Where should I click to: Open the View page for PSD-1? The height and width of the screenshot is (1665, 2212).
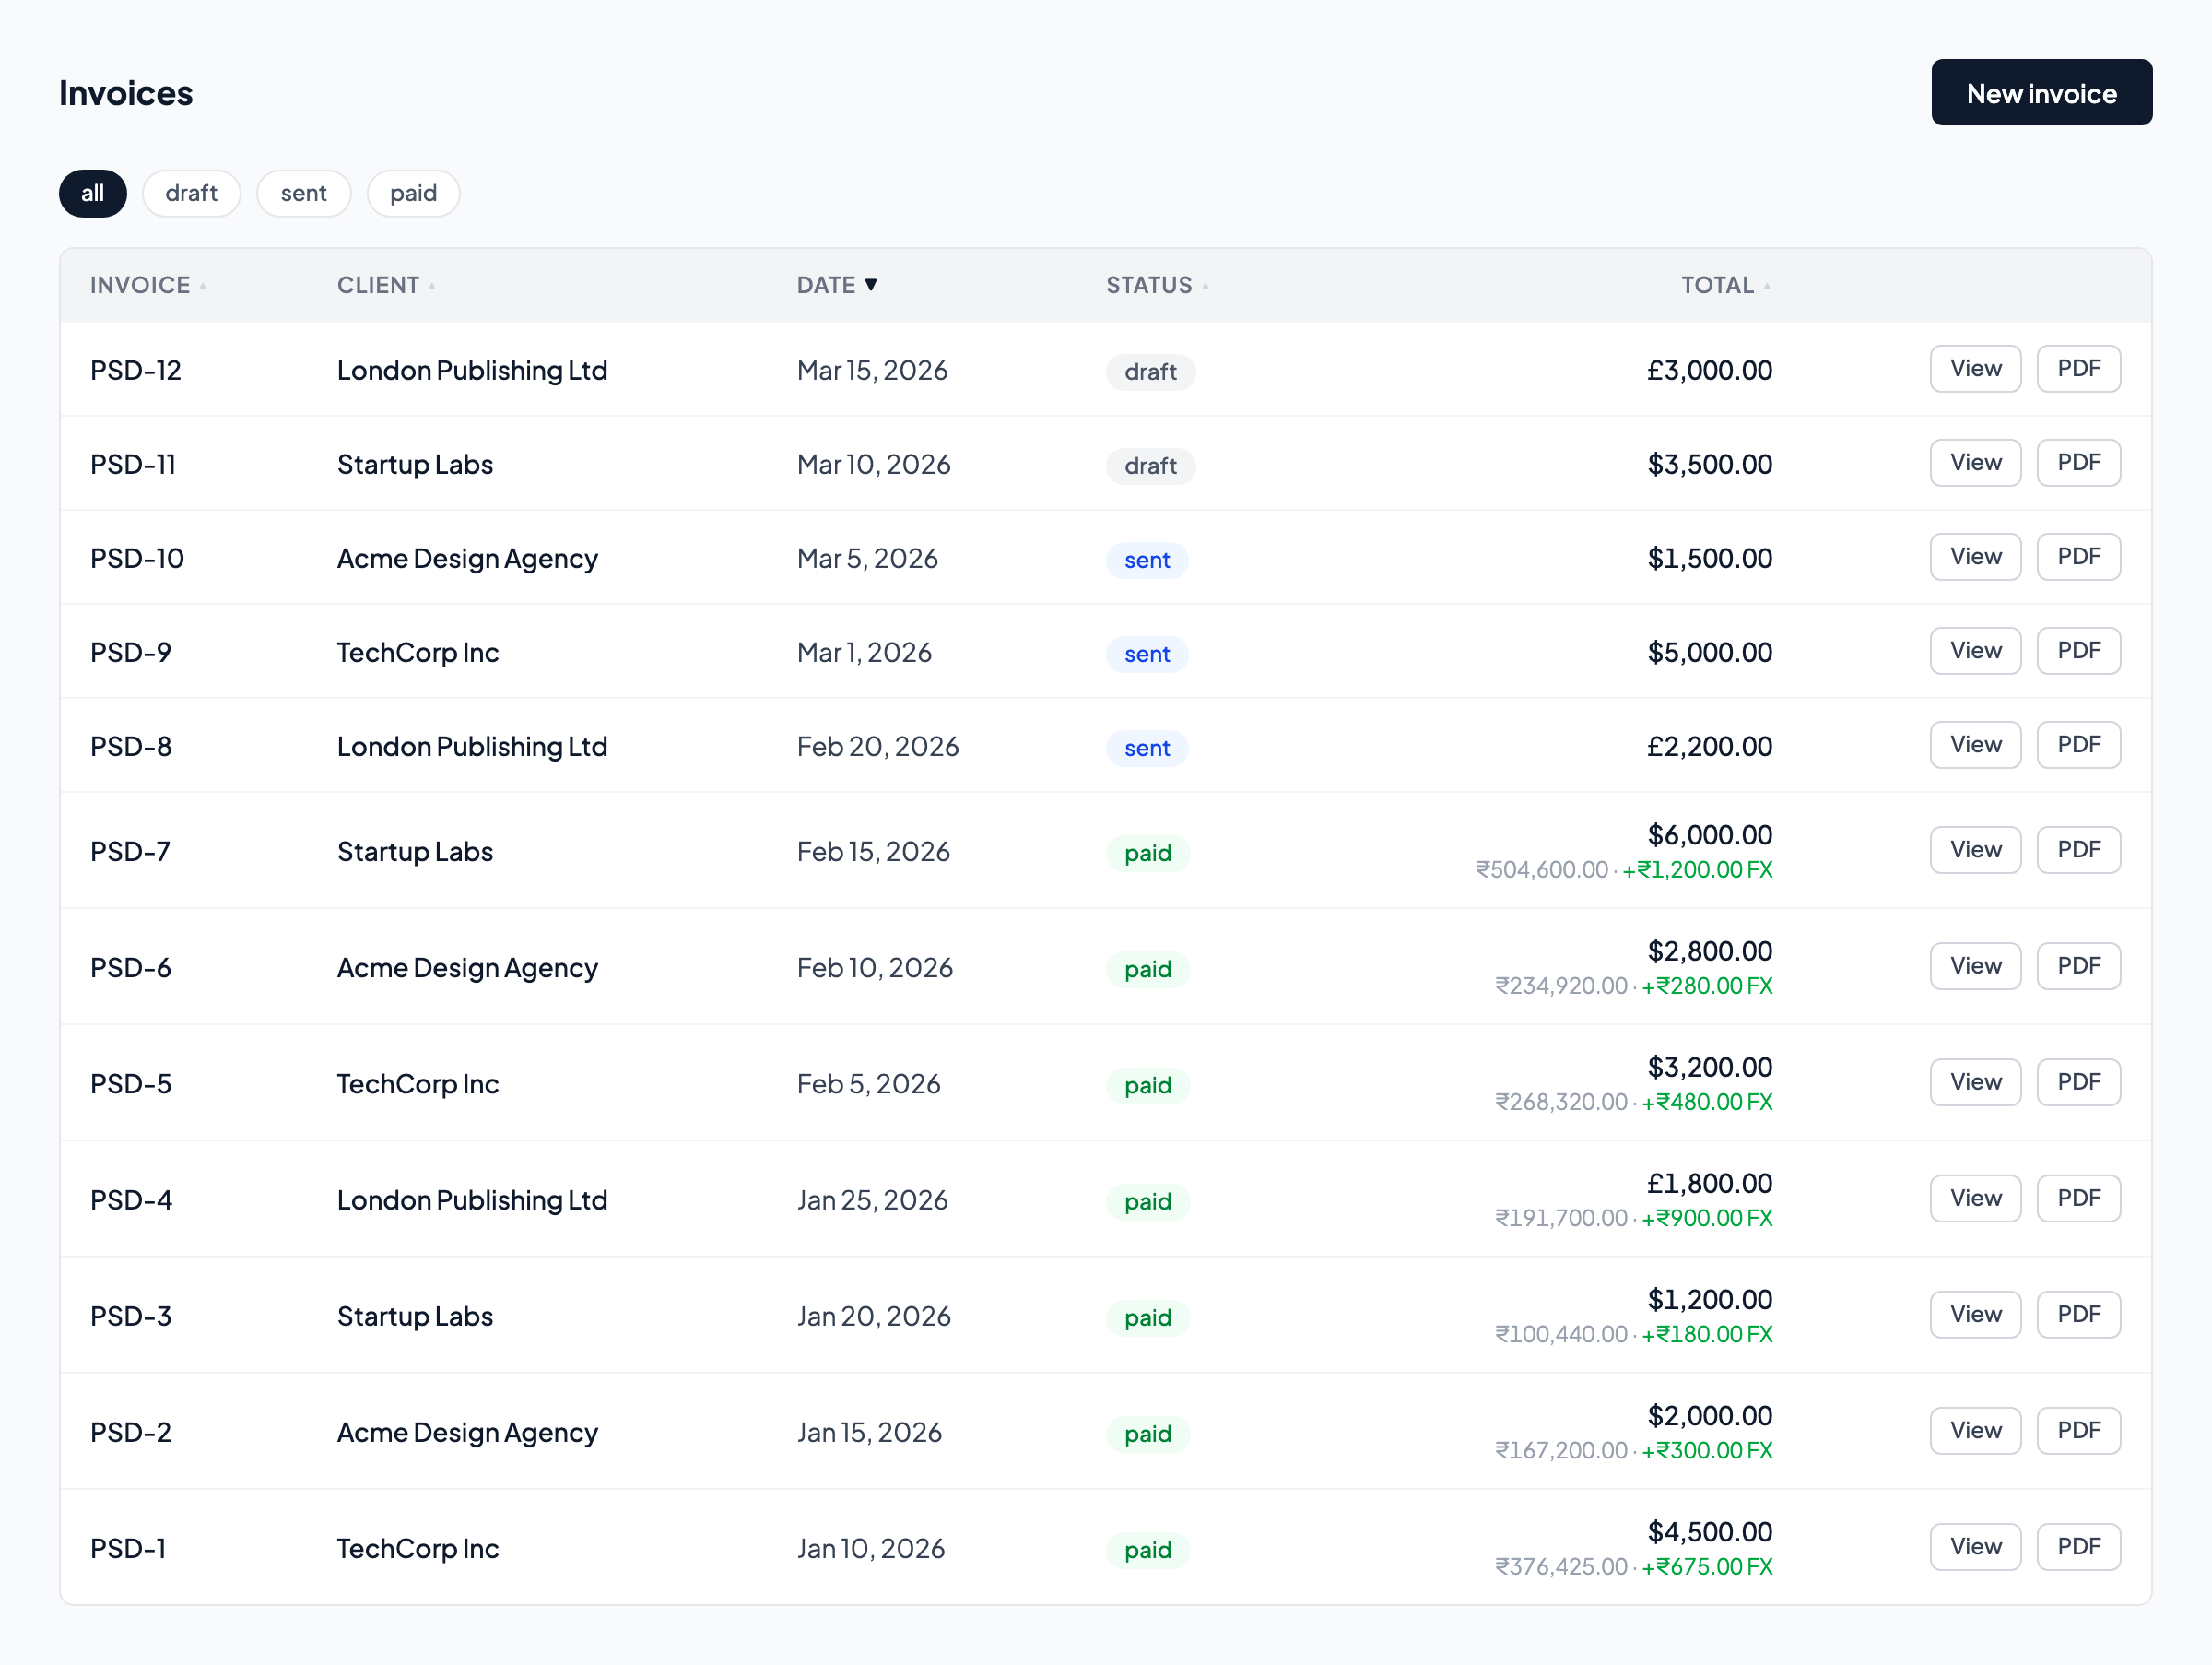tap(1975, 1546)
